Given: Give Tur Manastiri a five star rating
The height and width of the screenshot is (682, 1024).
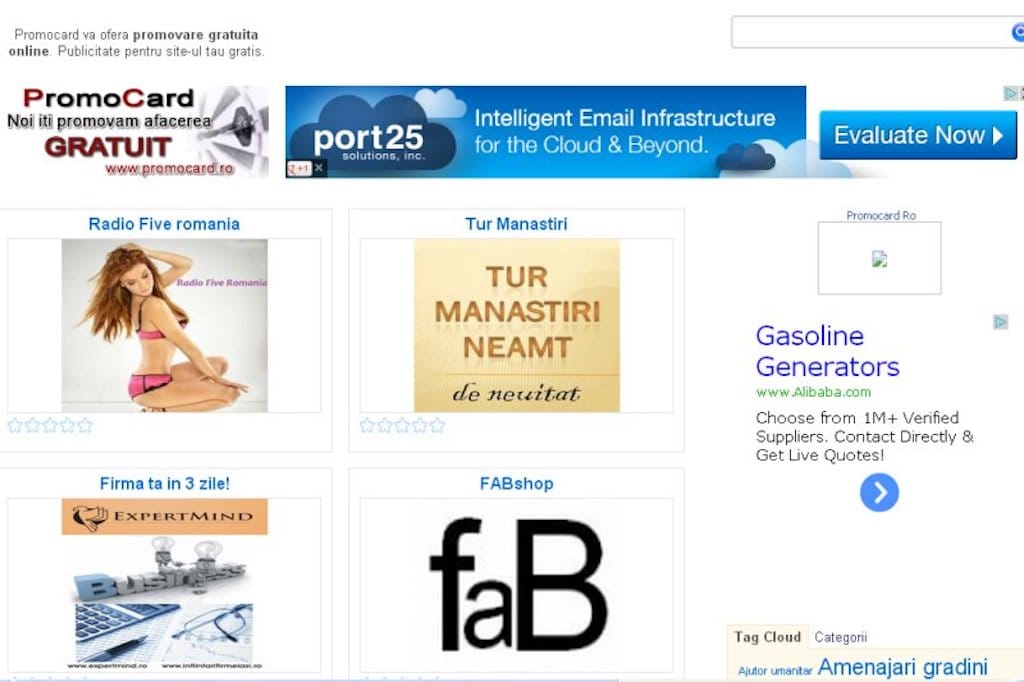Looking at the screenshot, I should [437, 426].
